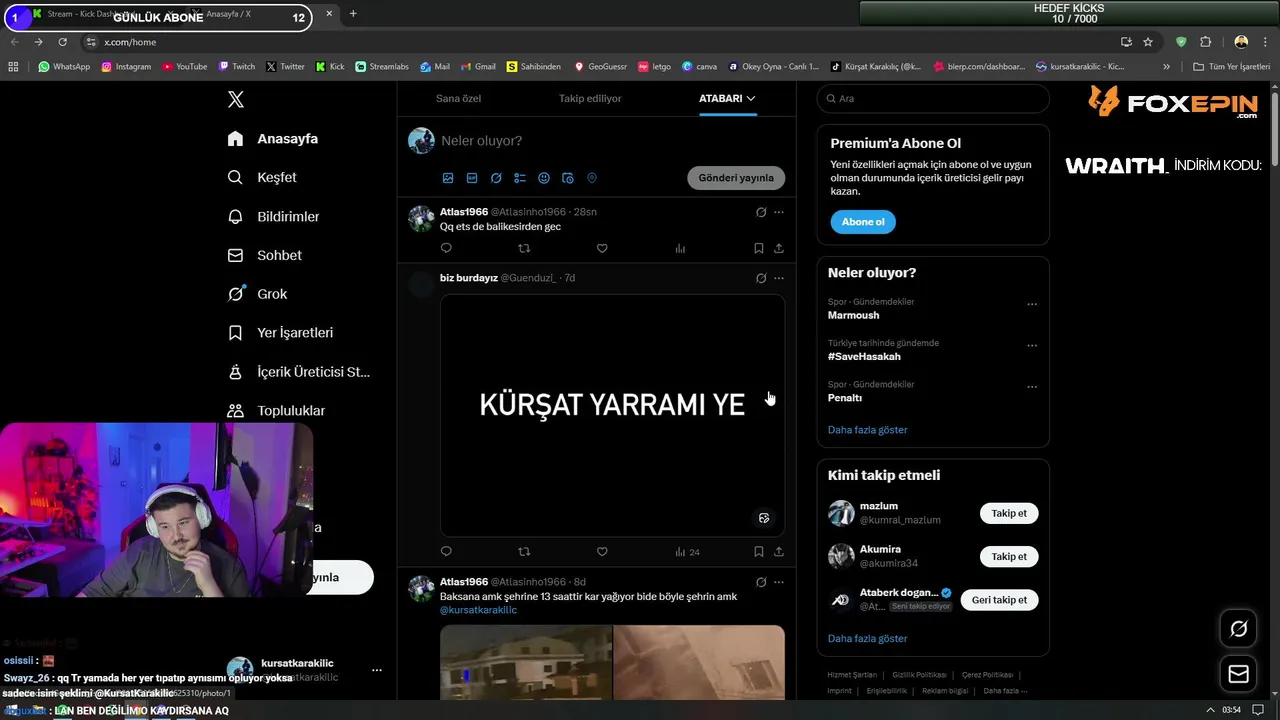Viewport: 1280px width, 720px height.
Task: Open İçerik Üreticisi St... menu item
Action: tap(300, 372)
